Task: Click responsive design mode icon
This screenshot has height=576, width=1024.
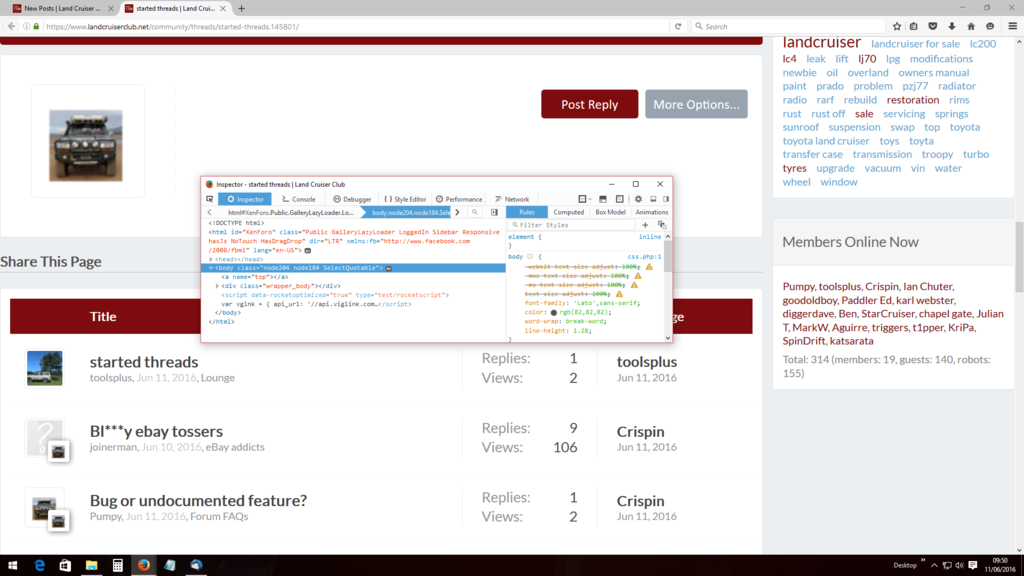Action: click(620, 199)
